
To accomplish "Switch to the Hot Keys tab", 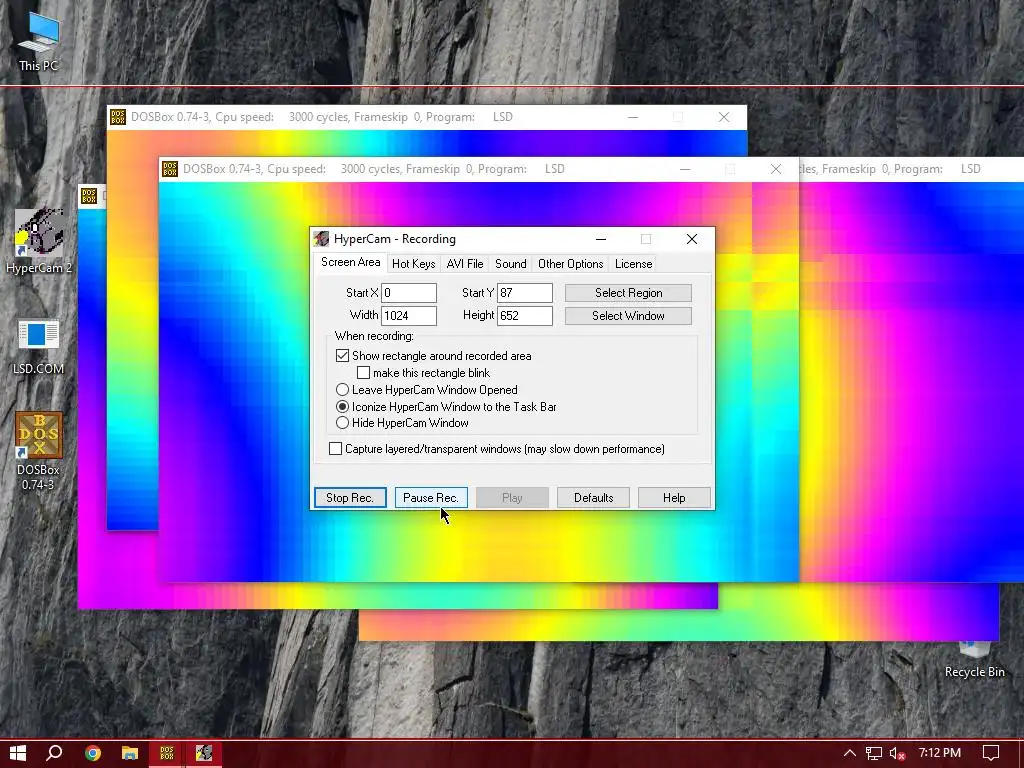I will [413, 264].
